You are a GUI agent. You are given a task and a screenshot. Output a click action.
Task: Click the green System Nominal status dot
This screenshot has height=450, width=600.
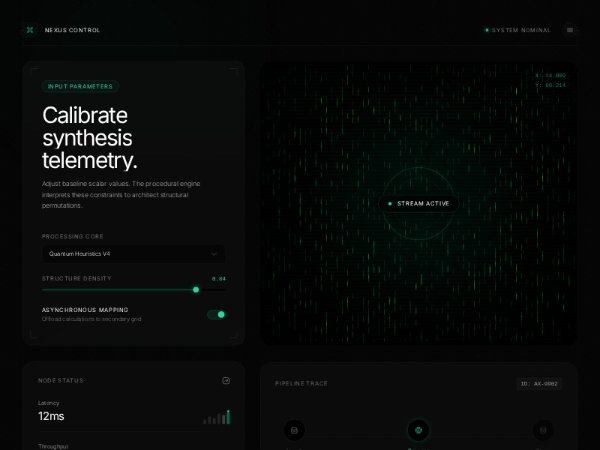click(487, 30)
